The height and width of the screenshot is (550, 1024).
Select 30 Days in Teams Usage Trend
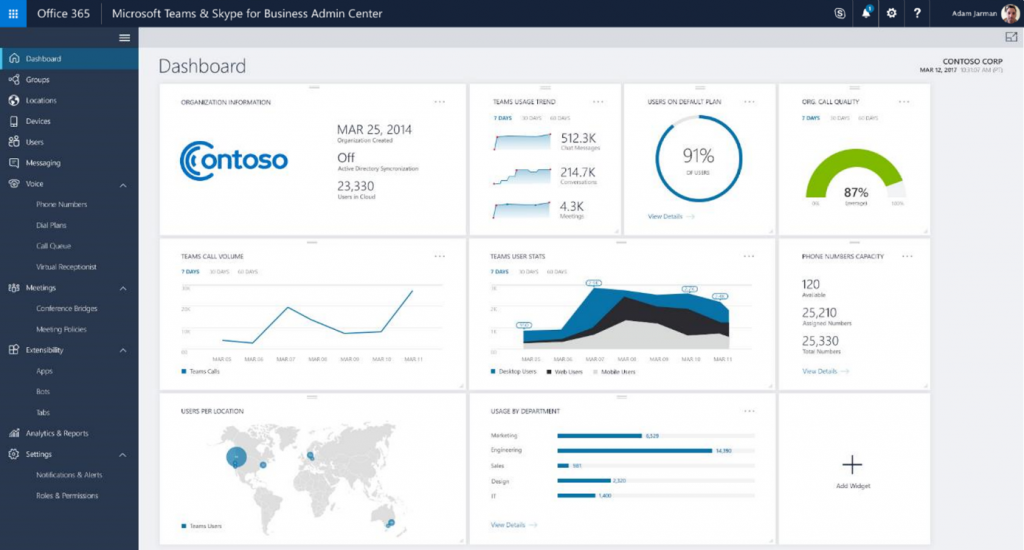[x=532, y=118]
